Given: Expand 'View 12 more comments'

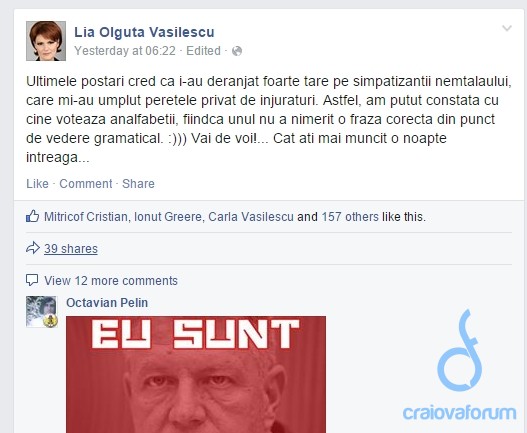Looking at the screenshot, I should coord(111,281).
